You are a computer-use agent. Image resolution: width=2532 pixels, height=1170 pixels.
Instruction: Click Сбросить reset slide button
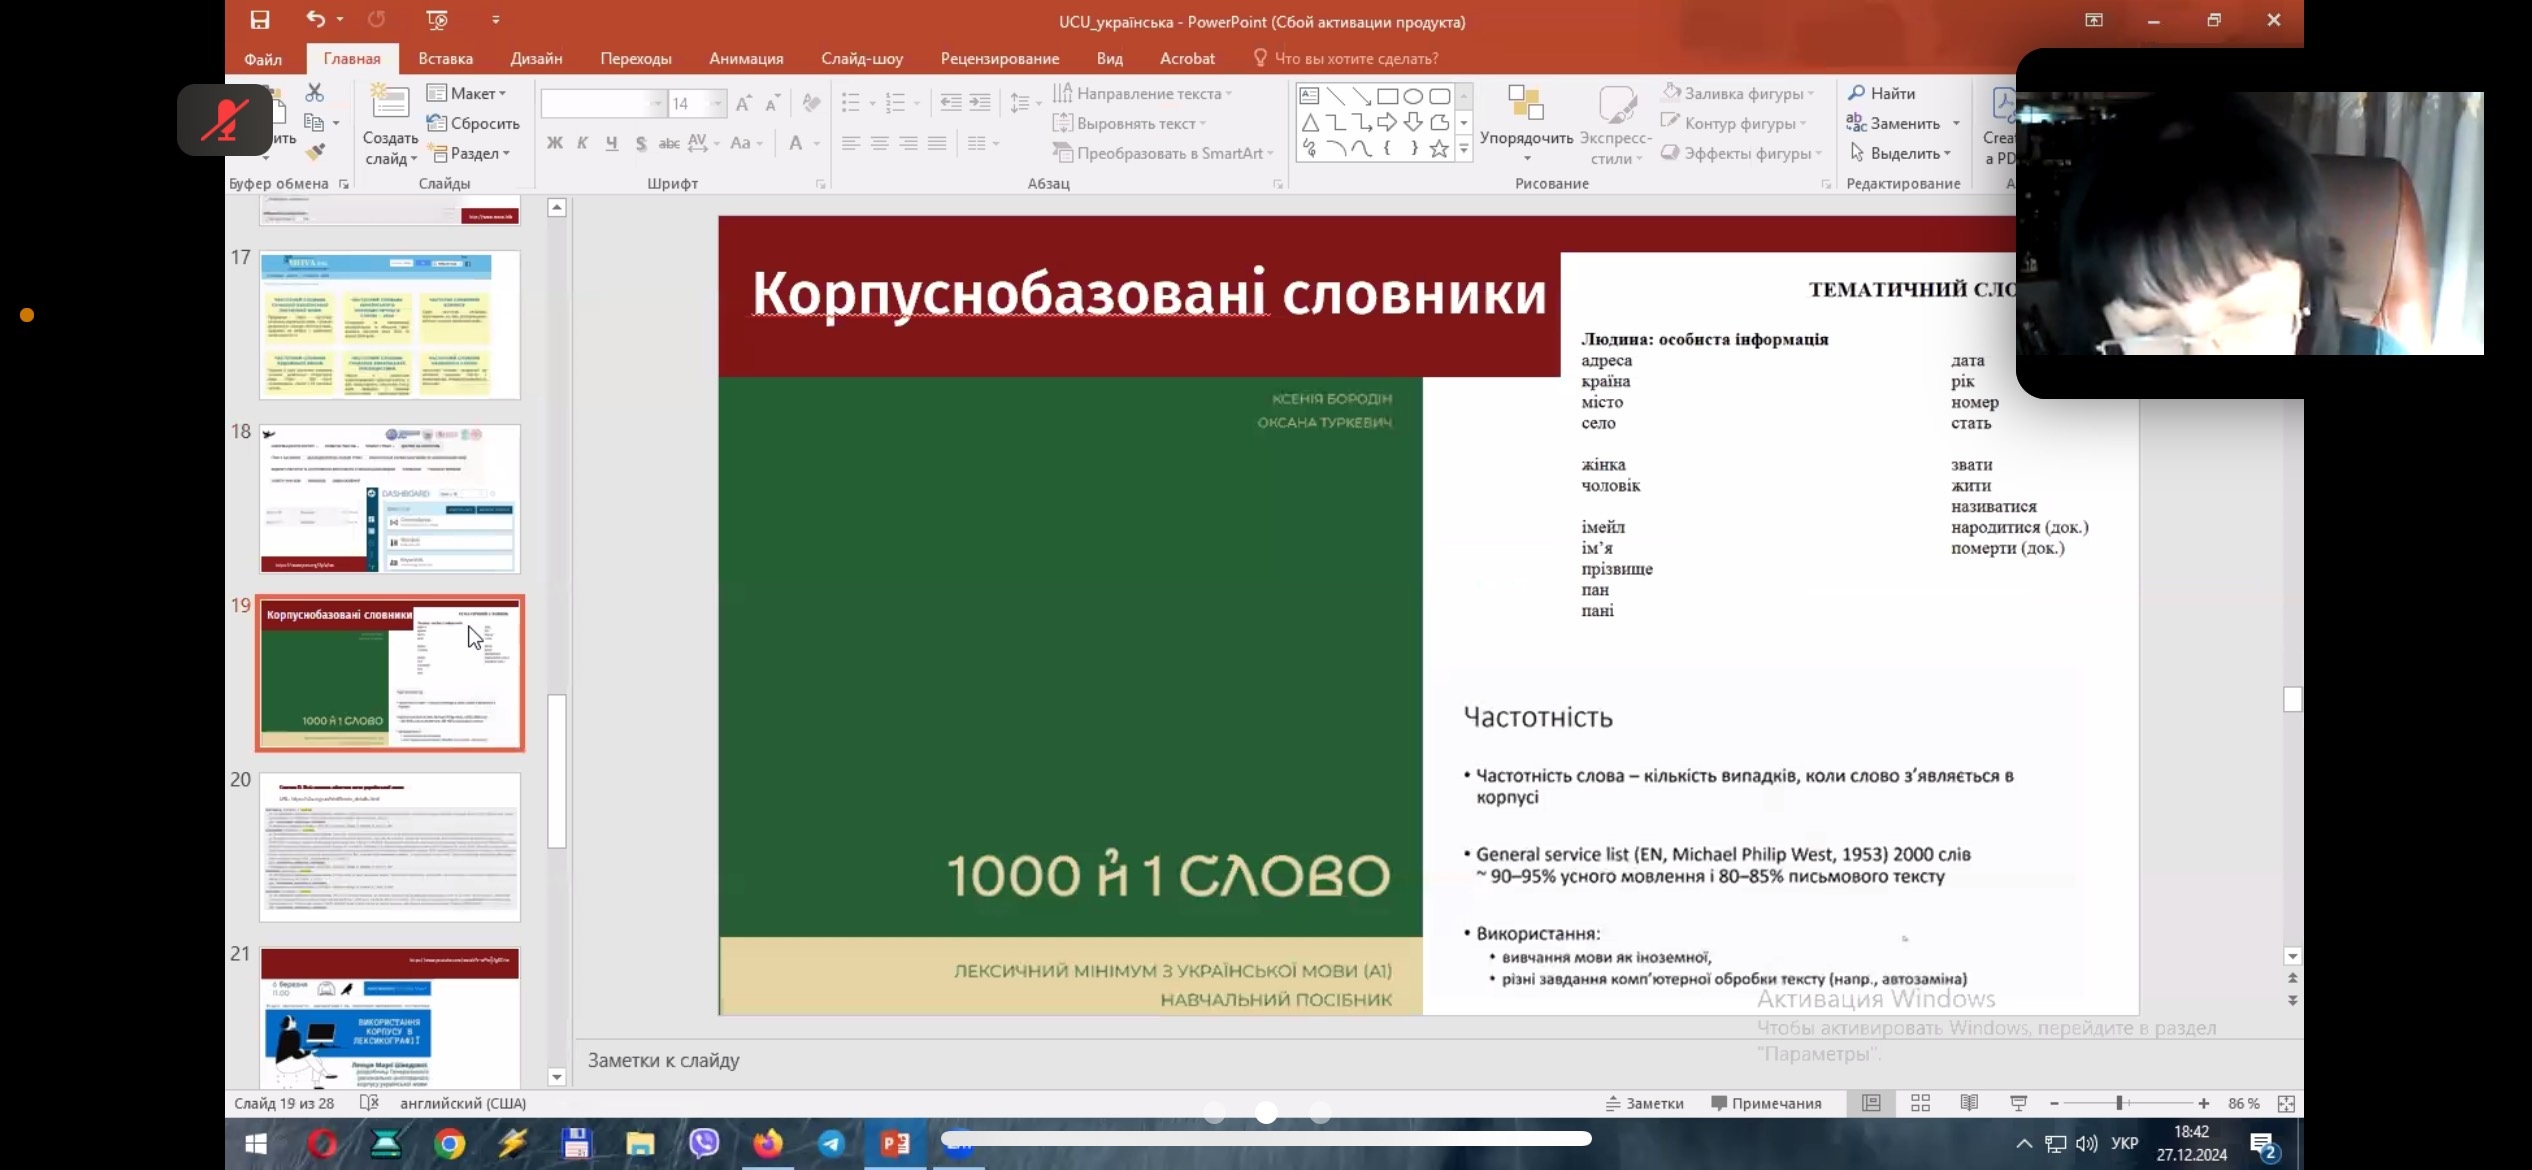(x=473, y=123)
